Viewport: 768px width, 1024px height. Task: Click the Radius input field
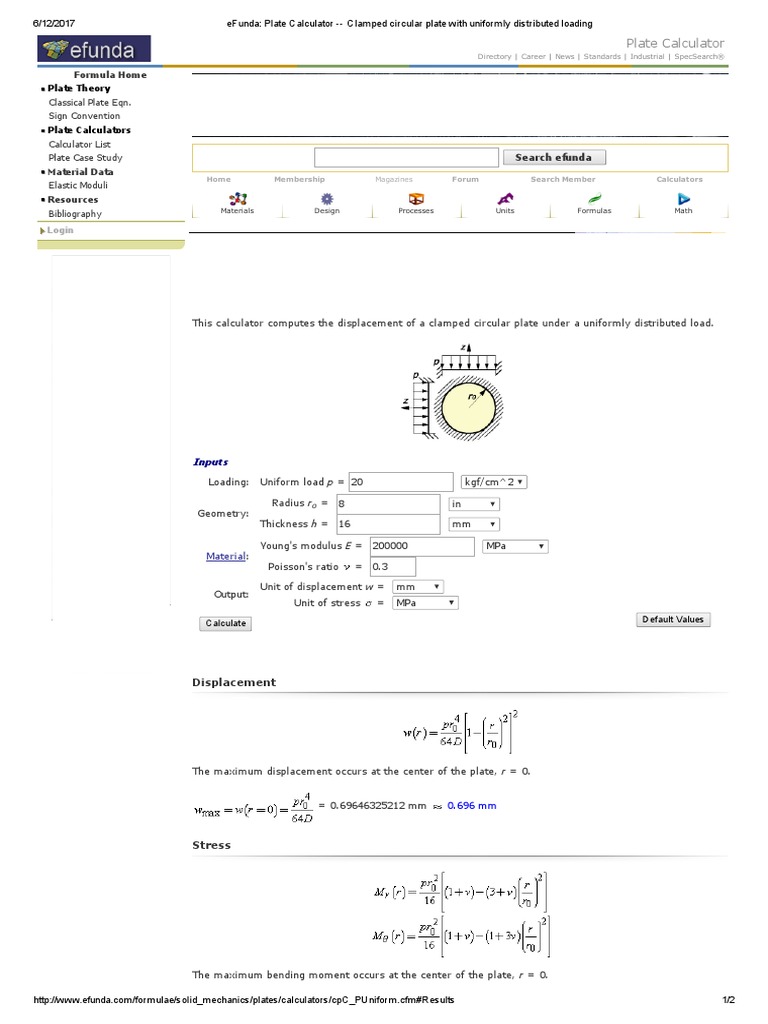pyautogui.click(x=389, y=504)
